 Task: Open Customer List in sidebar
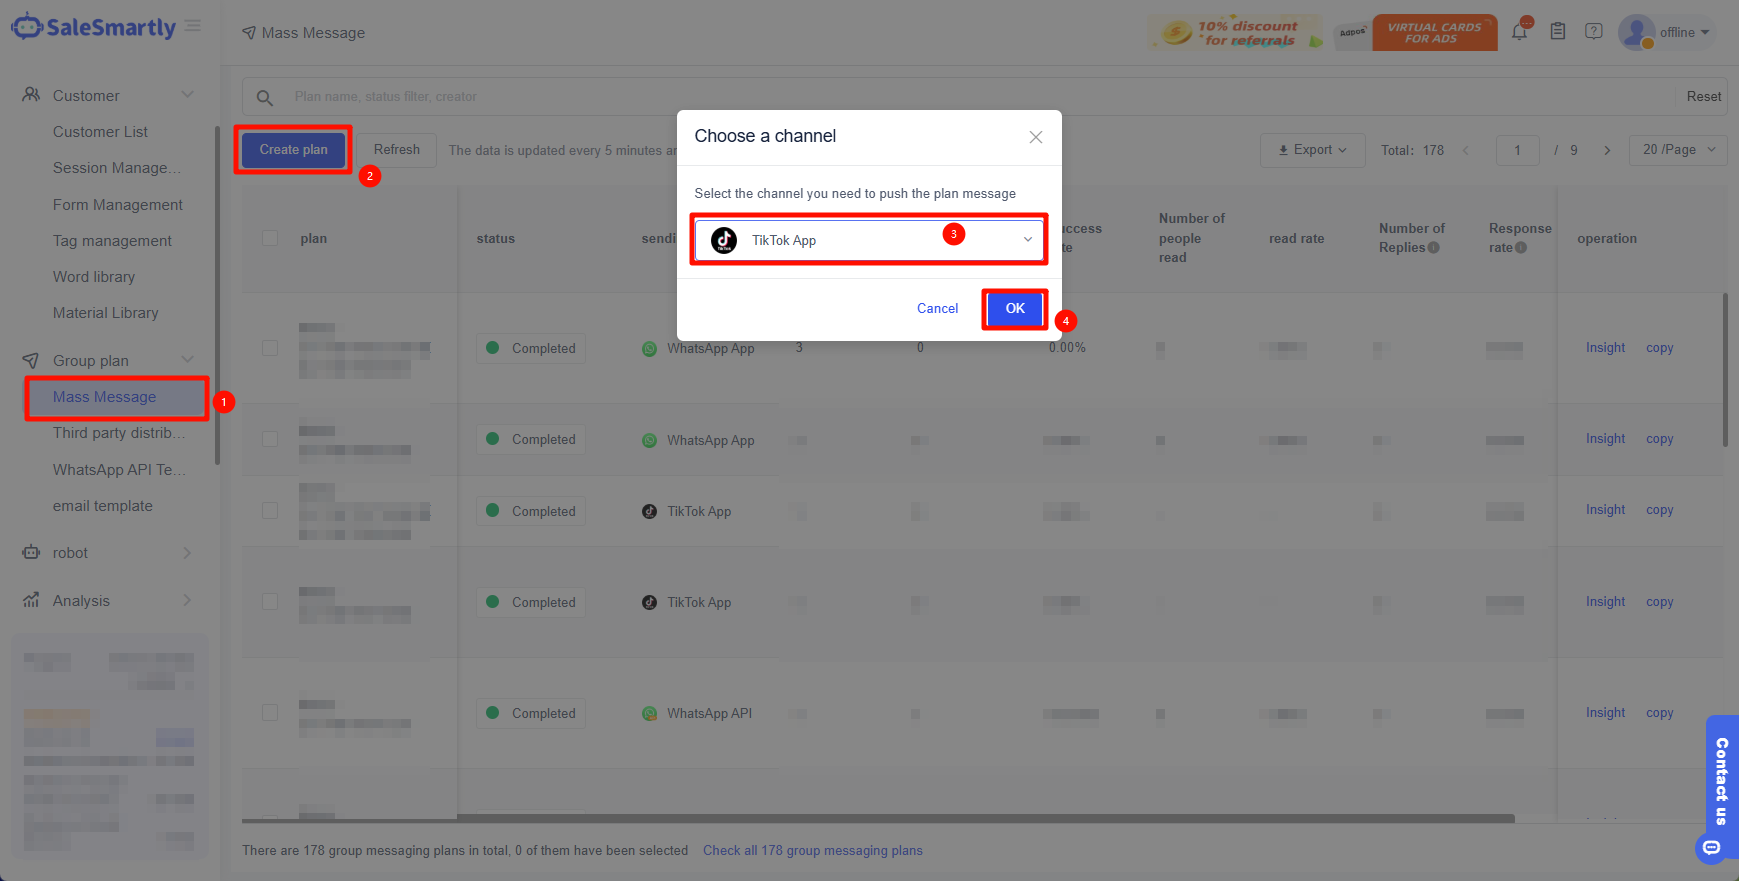pos(100,132)
